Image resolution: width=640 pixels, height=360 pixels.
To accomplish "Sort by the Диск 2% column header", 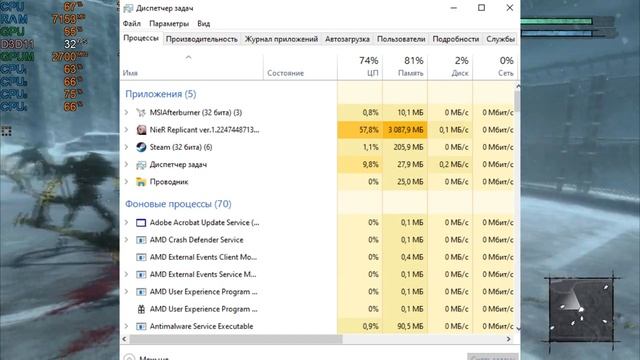I will 450,67.
